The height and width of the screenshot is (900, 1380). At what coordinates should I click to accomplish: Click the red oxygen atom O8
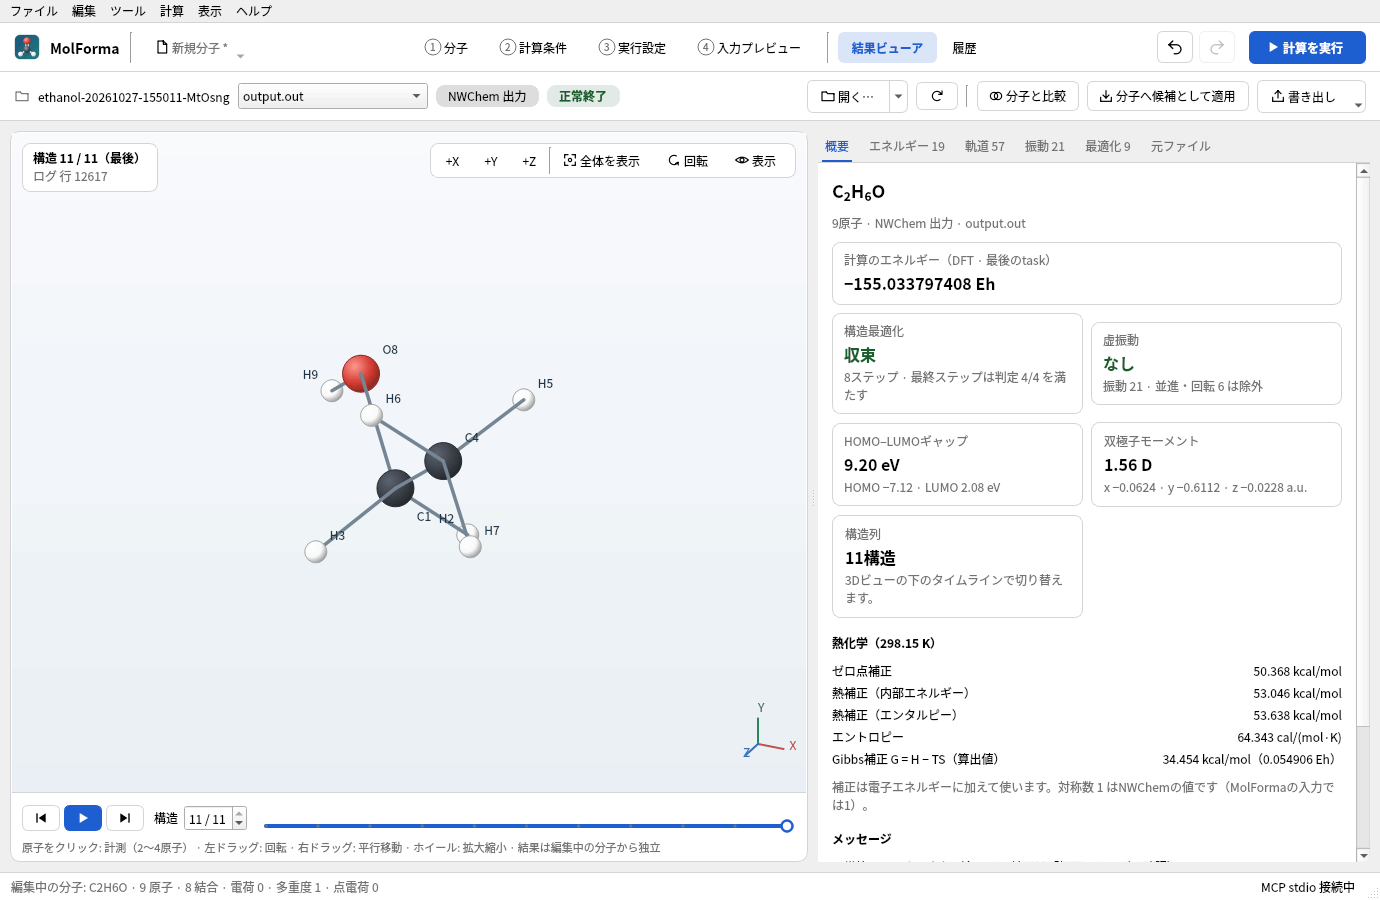361,373
